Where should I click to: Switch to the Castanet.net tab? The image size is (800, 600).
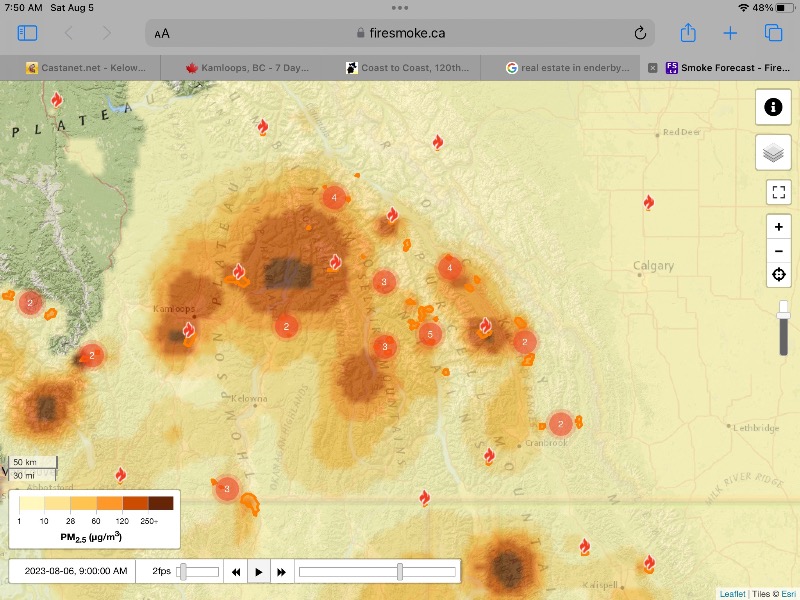[x=85, y=68]
